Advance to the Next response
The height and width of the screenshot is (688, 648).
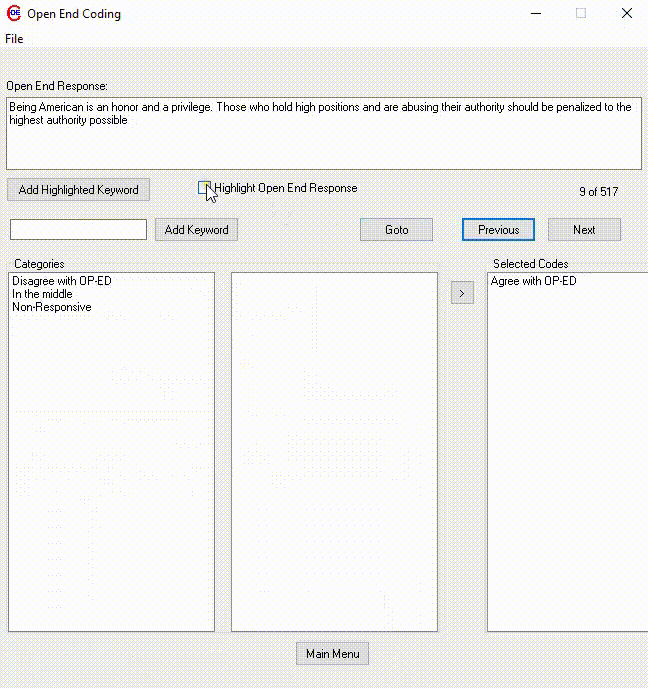[x=584, y=229]
